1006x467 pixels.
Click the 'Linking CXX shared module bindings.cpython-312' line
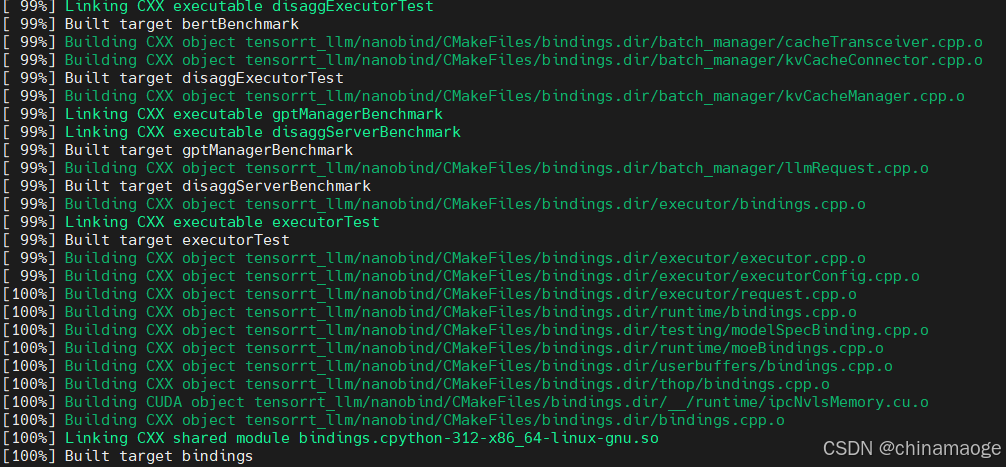pos(330,438)
